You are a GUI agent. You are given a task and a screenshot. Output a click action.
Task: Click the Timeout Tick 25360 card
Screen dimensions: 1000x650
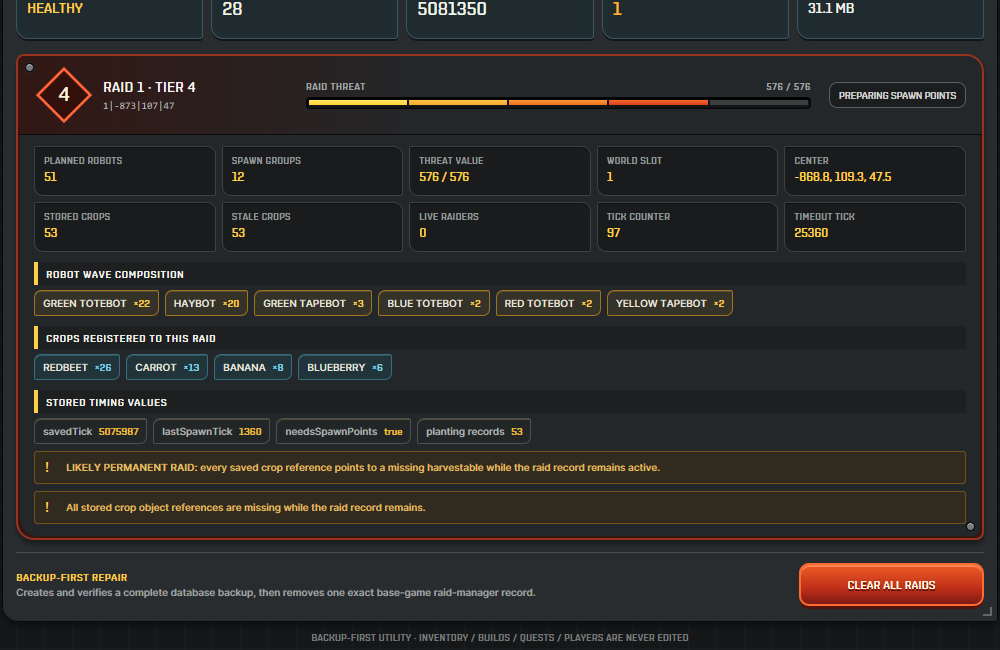click(x=874, y=227)
